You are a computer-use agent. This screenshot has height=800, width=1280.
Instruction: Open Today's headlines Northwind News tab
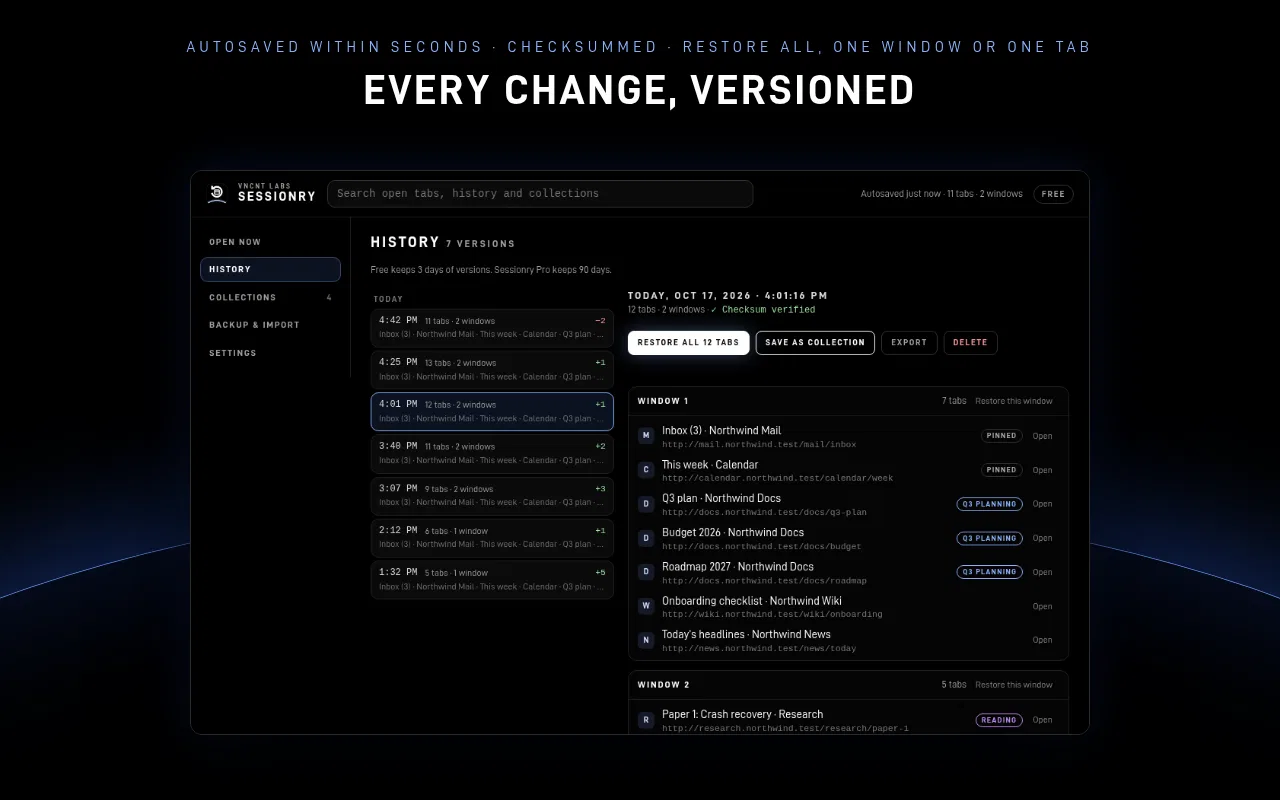coord(1042,640)
